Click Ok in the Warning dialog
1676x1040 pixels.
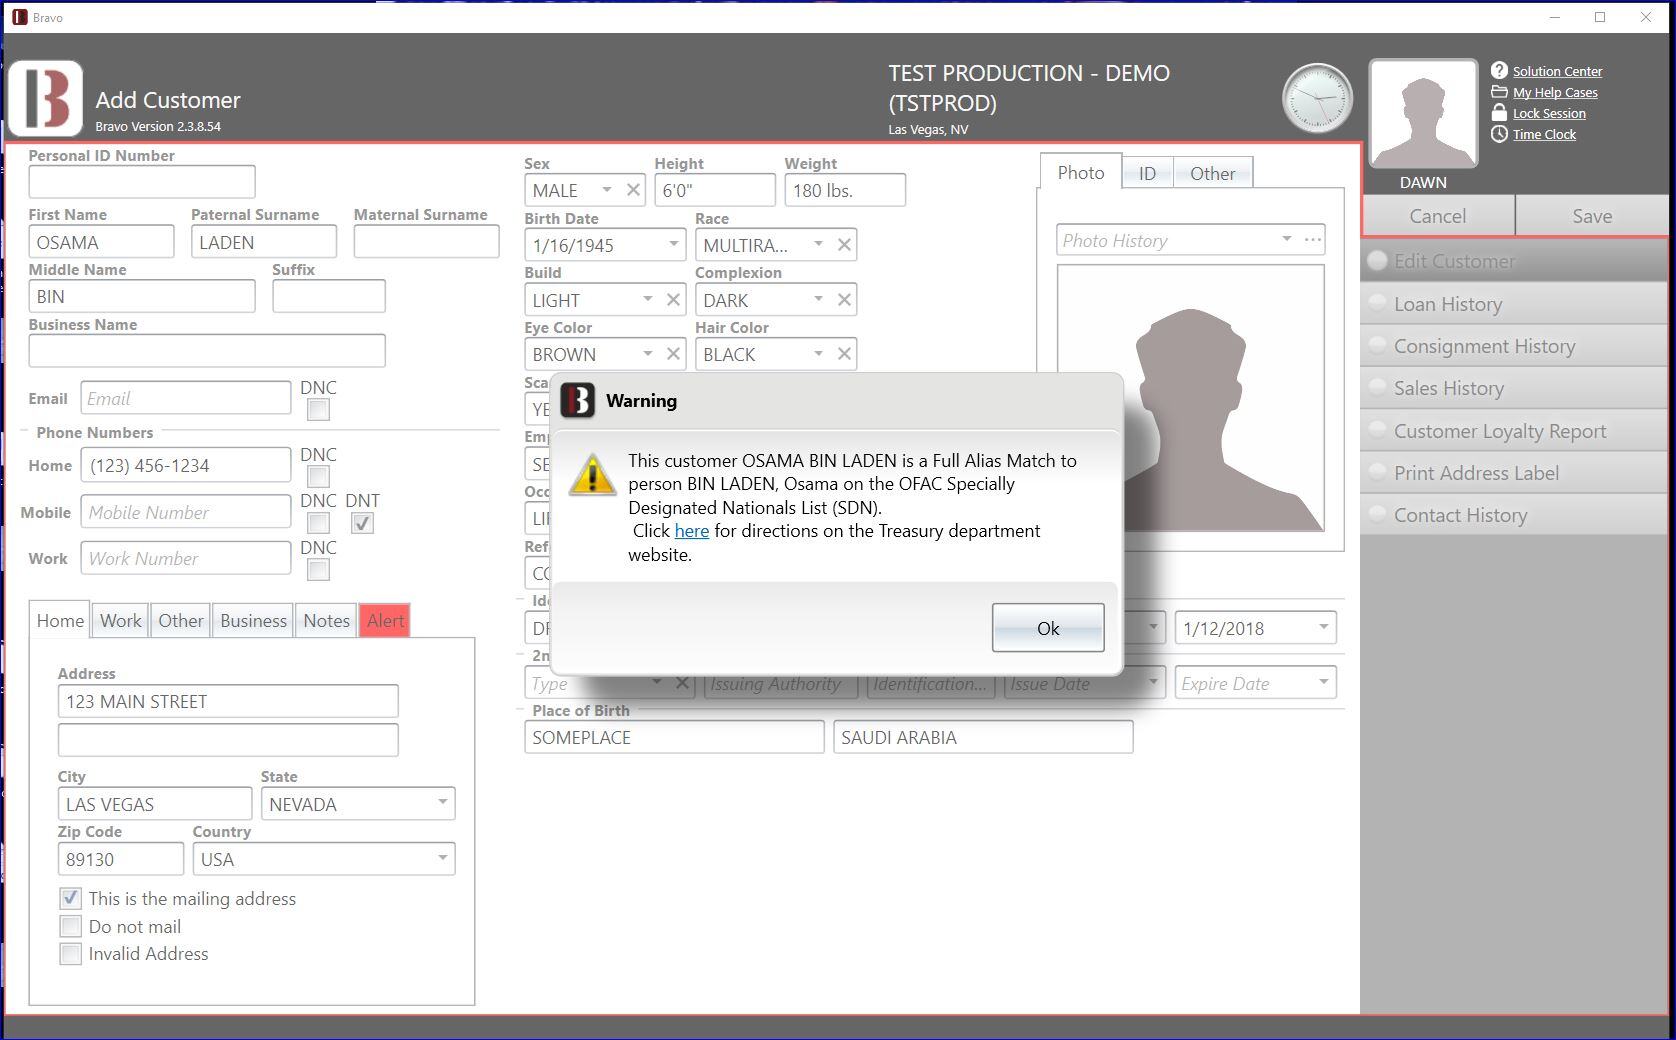click(x=1048, y=628)
